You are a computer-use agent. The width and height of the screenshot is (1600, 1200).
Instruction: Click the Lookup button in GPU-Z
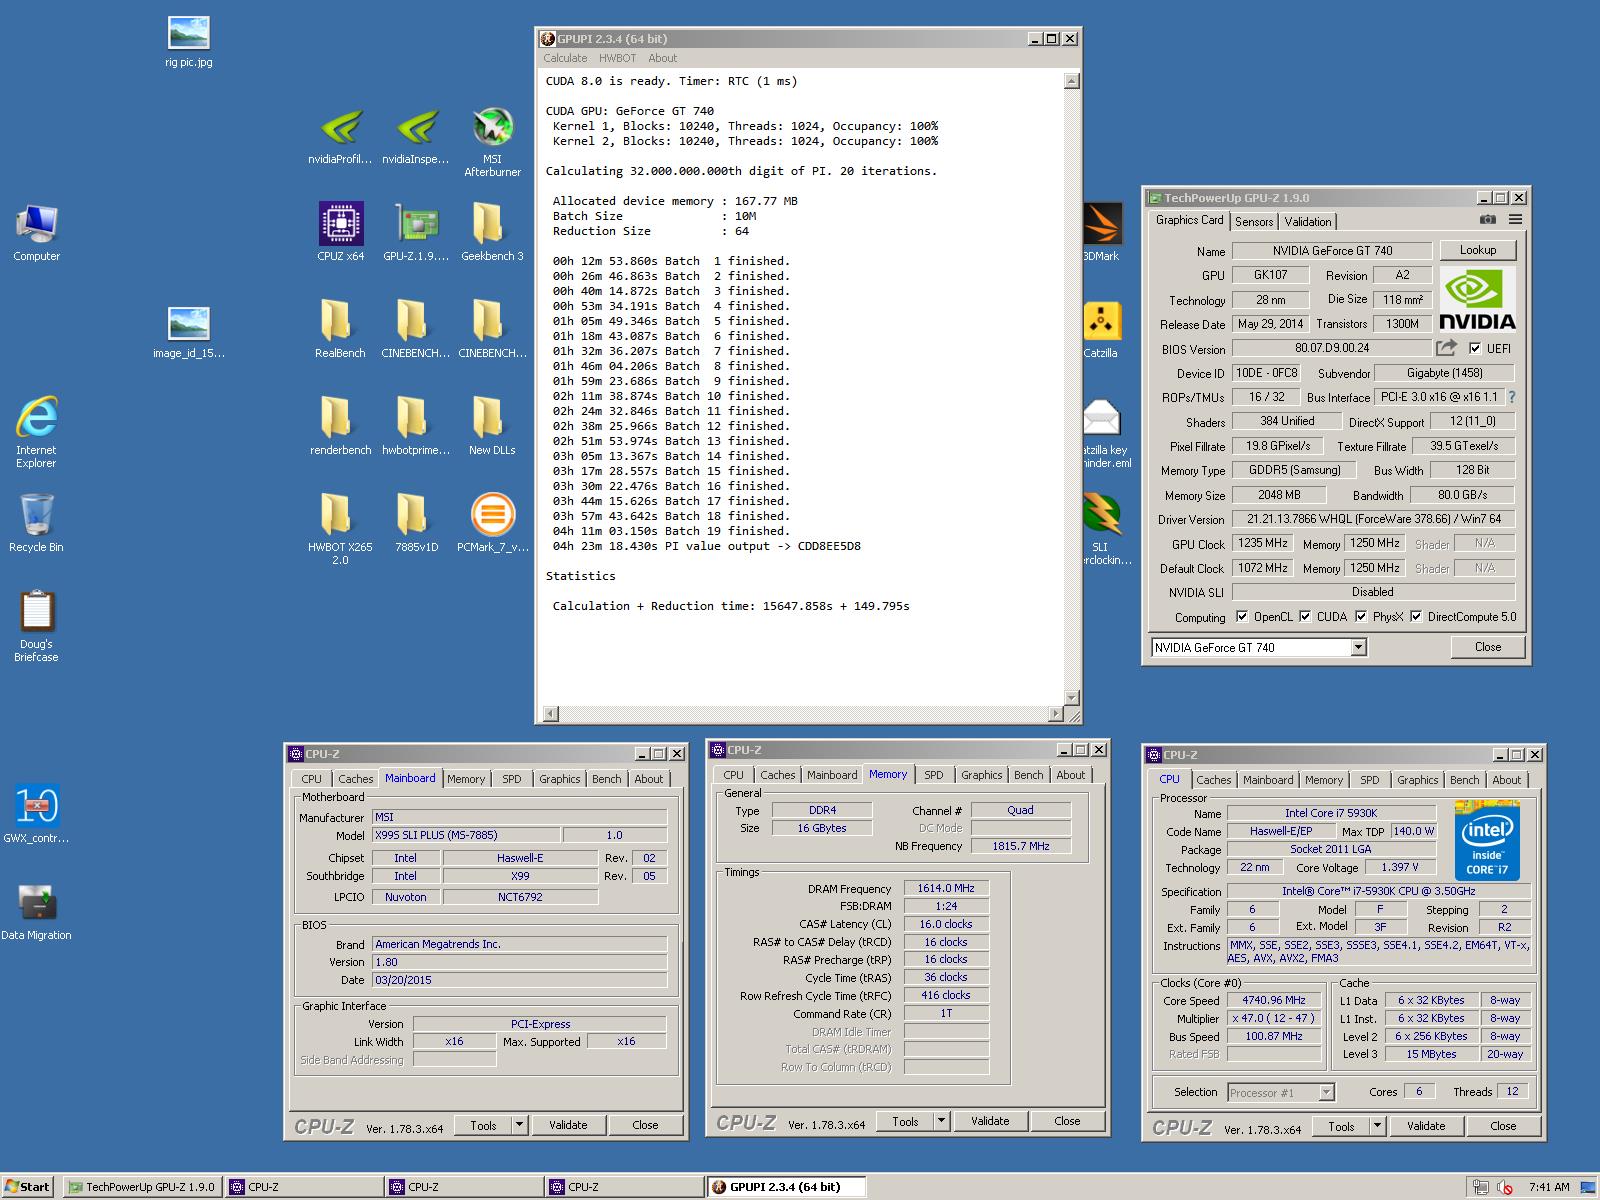coord(1478,250)
